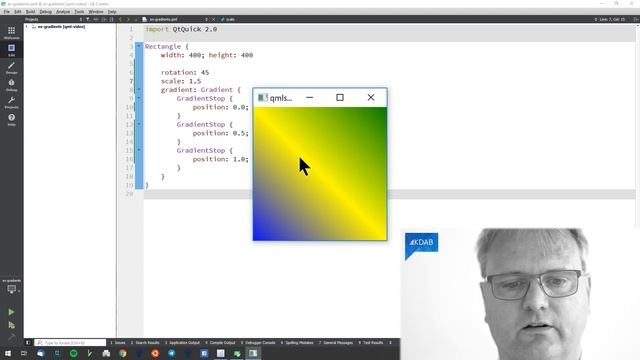Open the Welcome mode
This screenshot has height=360, width=640.
11,33
